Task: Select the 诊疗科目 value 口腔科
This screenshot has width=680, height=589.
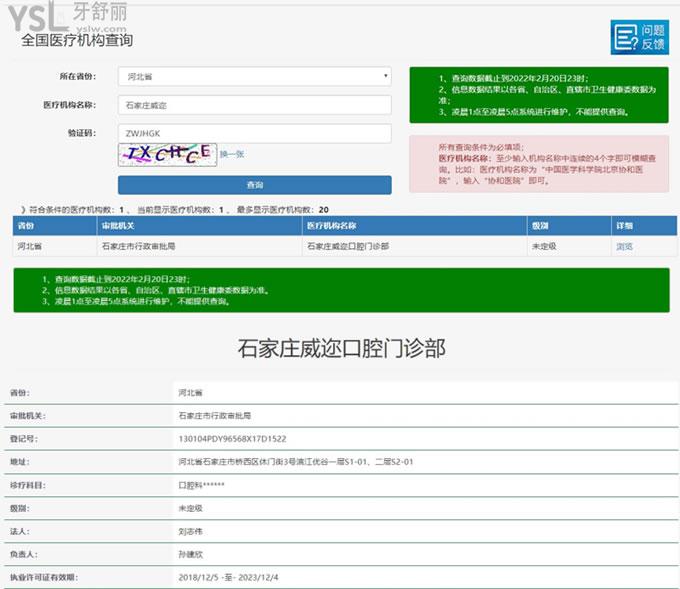Action: pyautogui.click(x=202, y=485)
